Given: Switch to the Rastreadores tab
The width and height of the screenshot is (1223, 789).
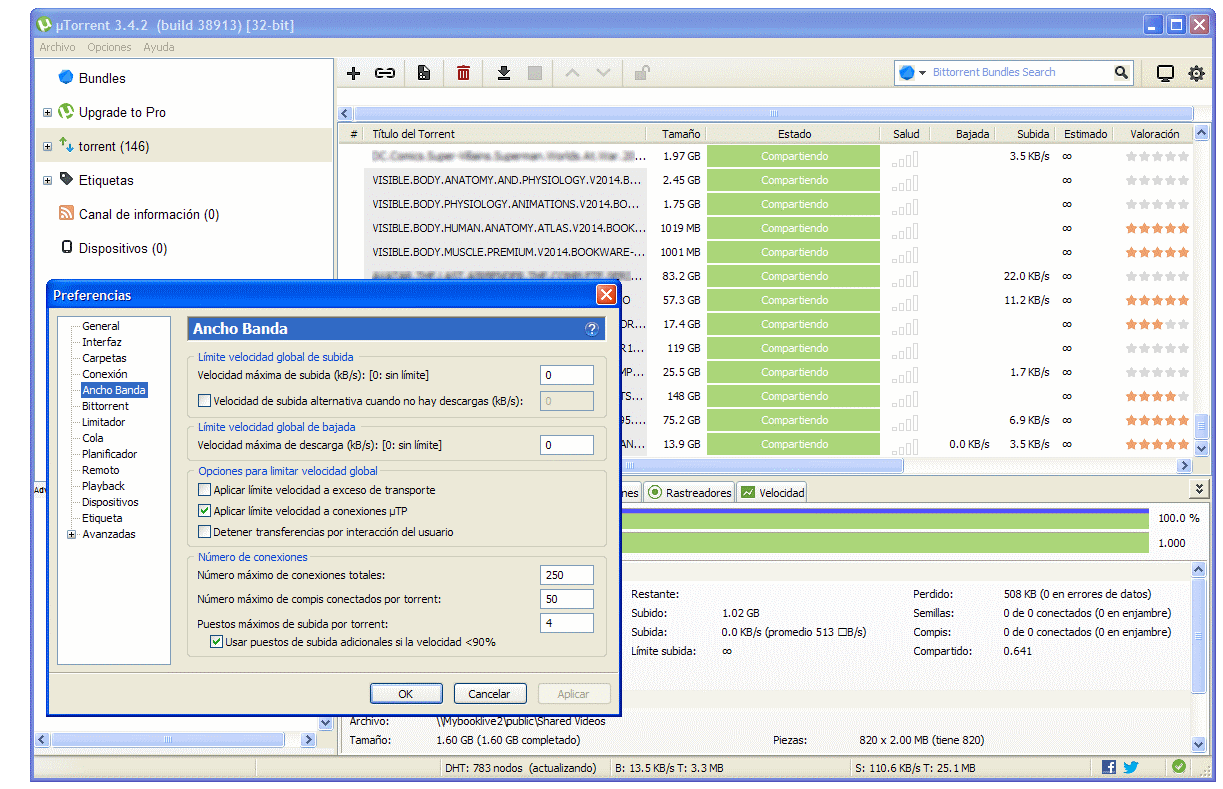Looking at the screenshot, I should 689,492.
